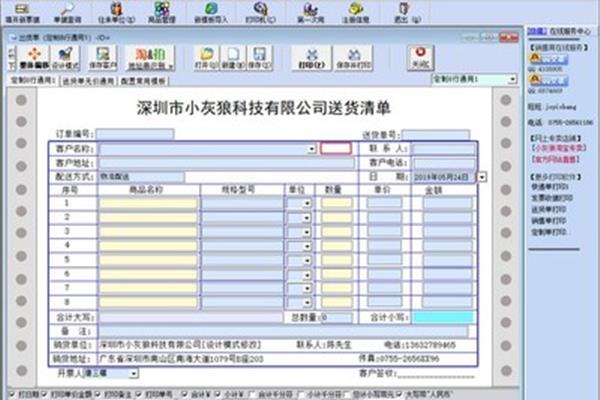Viewport: 600px width, 400px height.
Task: Click the 第一次用 help icon
Action: click(x=310, y=12)
